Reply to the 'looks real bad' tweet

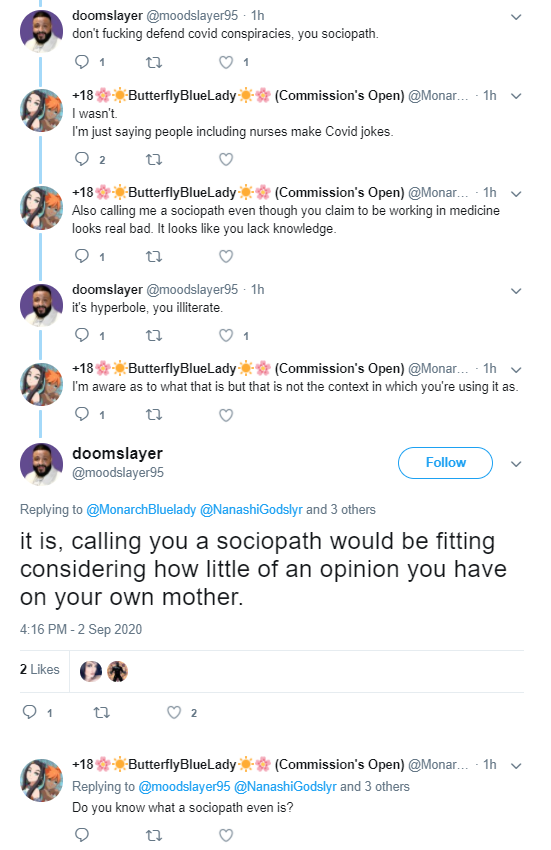(82, 256)
